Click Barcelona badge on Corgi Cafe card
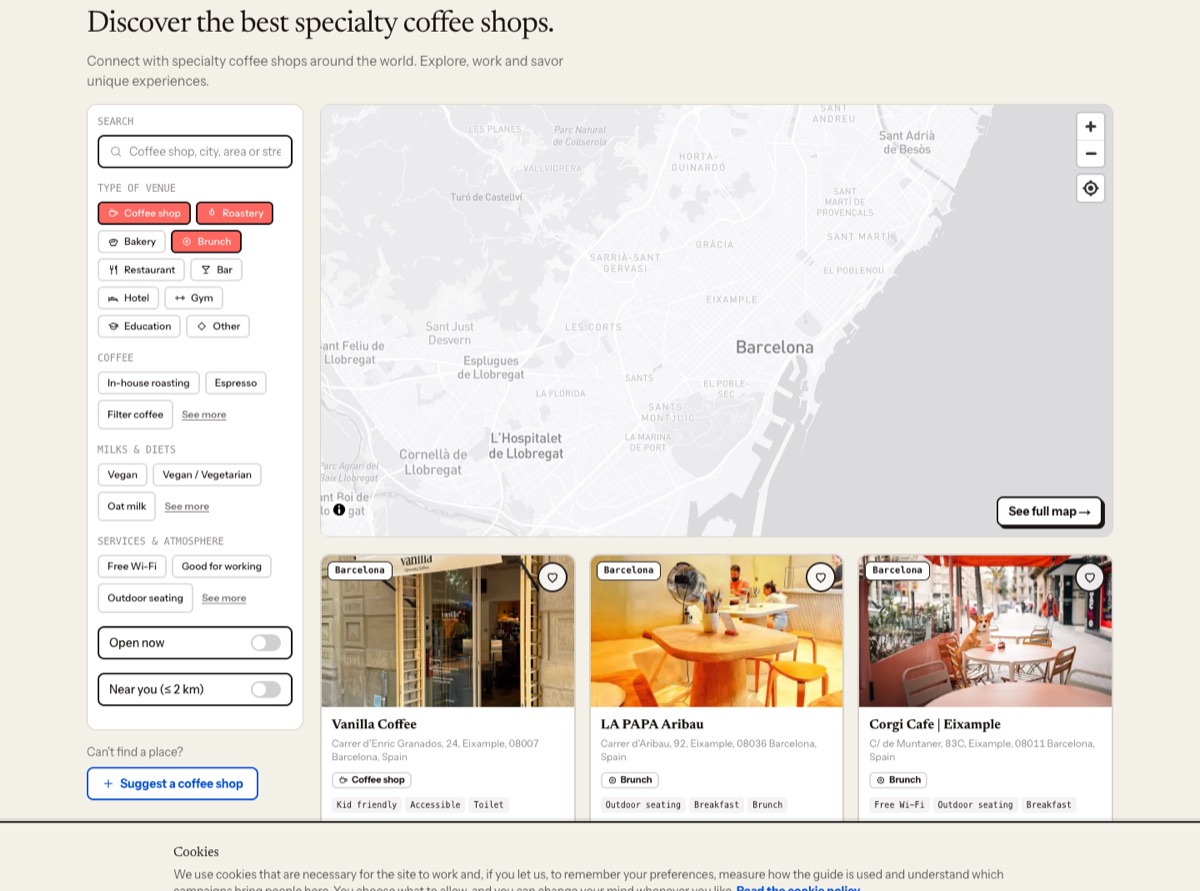This screenshot has width=1200, height=891. 897,570
